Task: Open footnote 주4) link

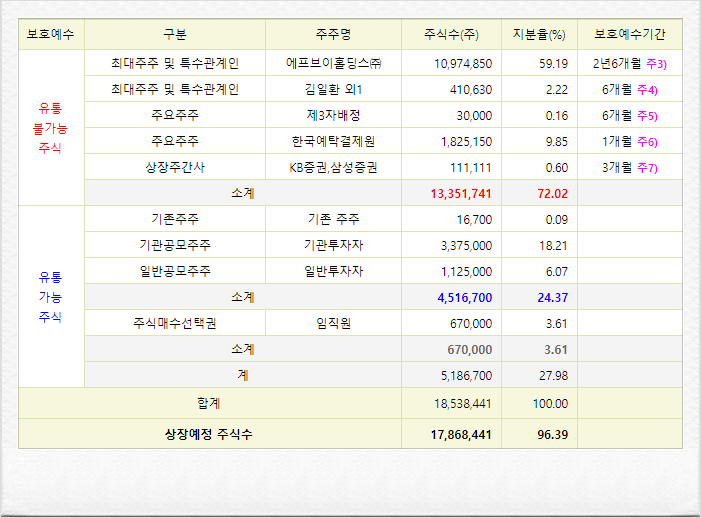Action: coord(647,89)
